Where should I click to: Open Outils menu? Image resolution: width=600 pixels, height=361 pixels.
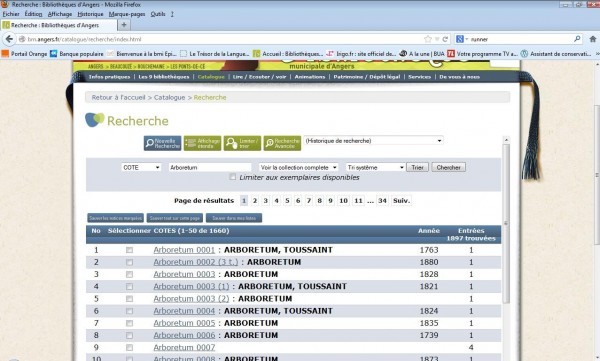[x=158, y=14]
